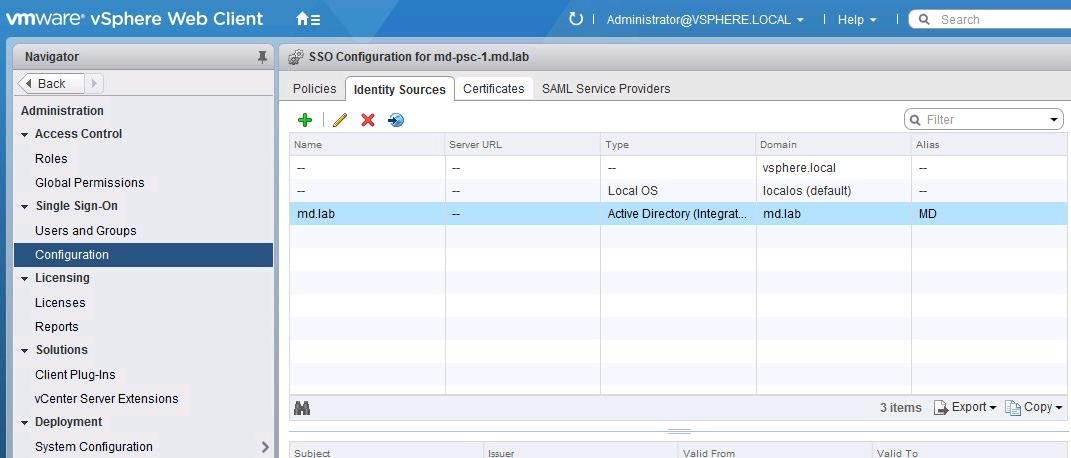
Task: Pin the Navigator panel with pushpin icon
Action: [262, 57]
